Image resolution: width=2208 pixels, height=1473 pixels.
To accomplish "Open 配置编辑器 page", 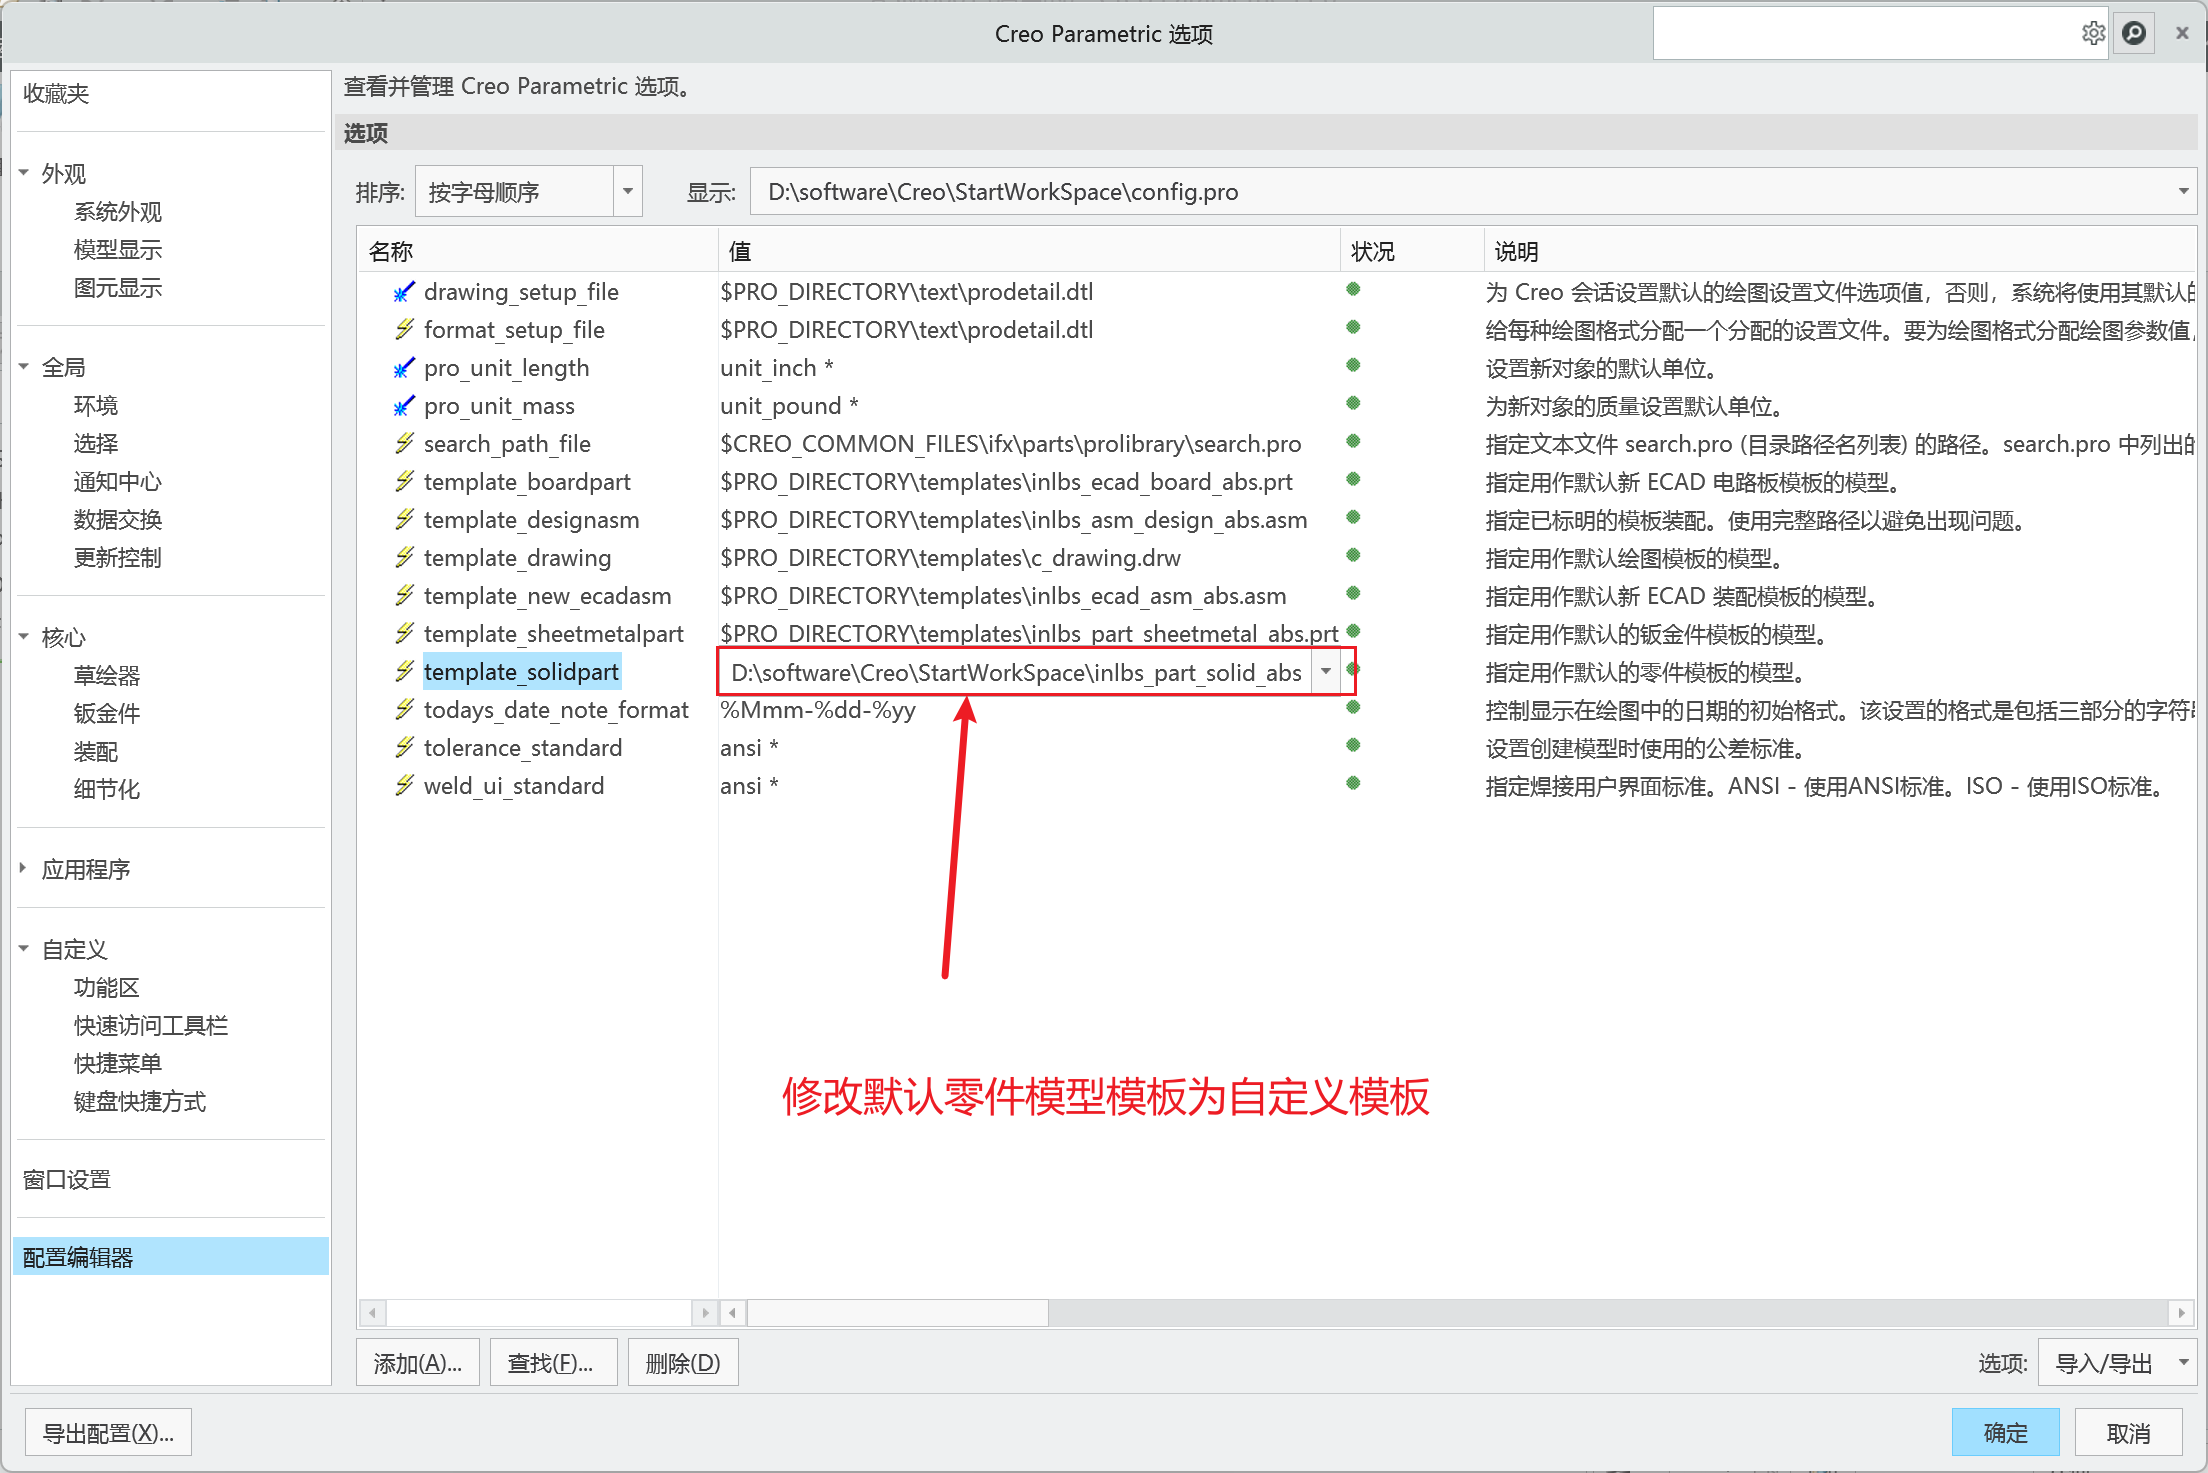I will [x=171, y=1257].
